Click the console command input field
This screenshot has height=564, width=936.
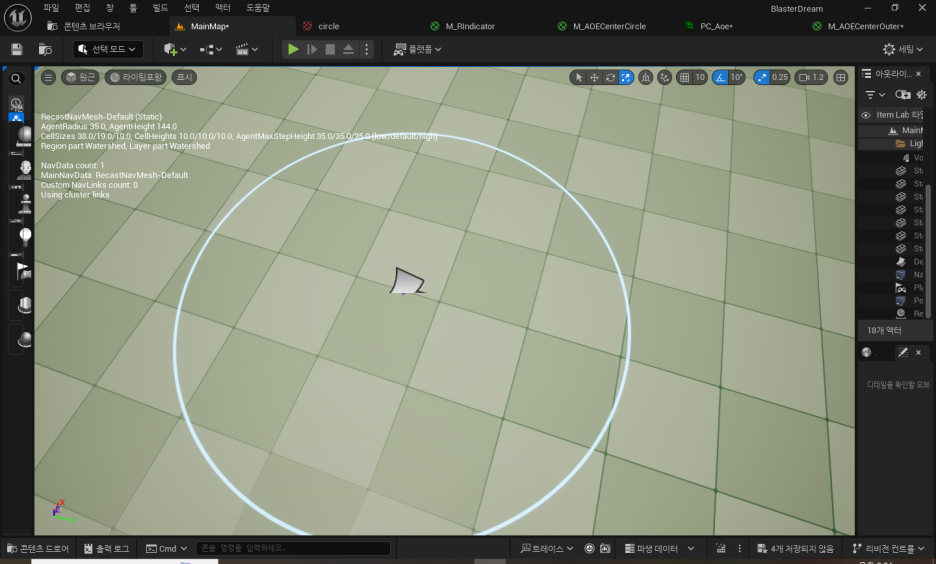[292, 548]
